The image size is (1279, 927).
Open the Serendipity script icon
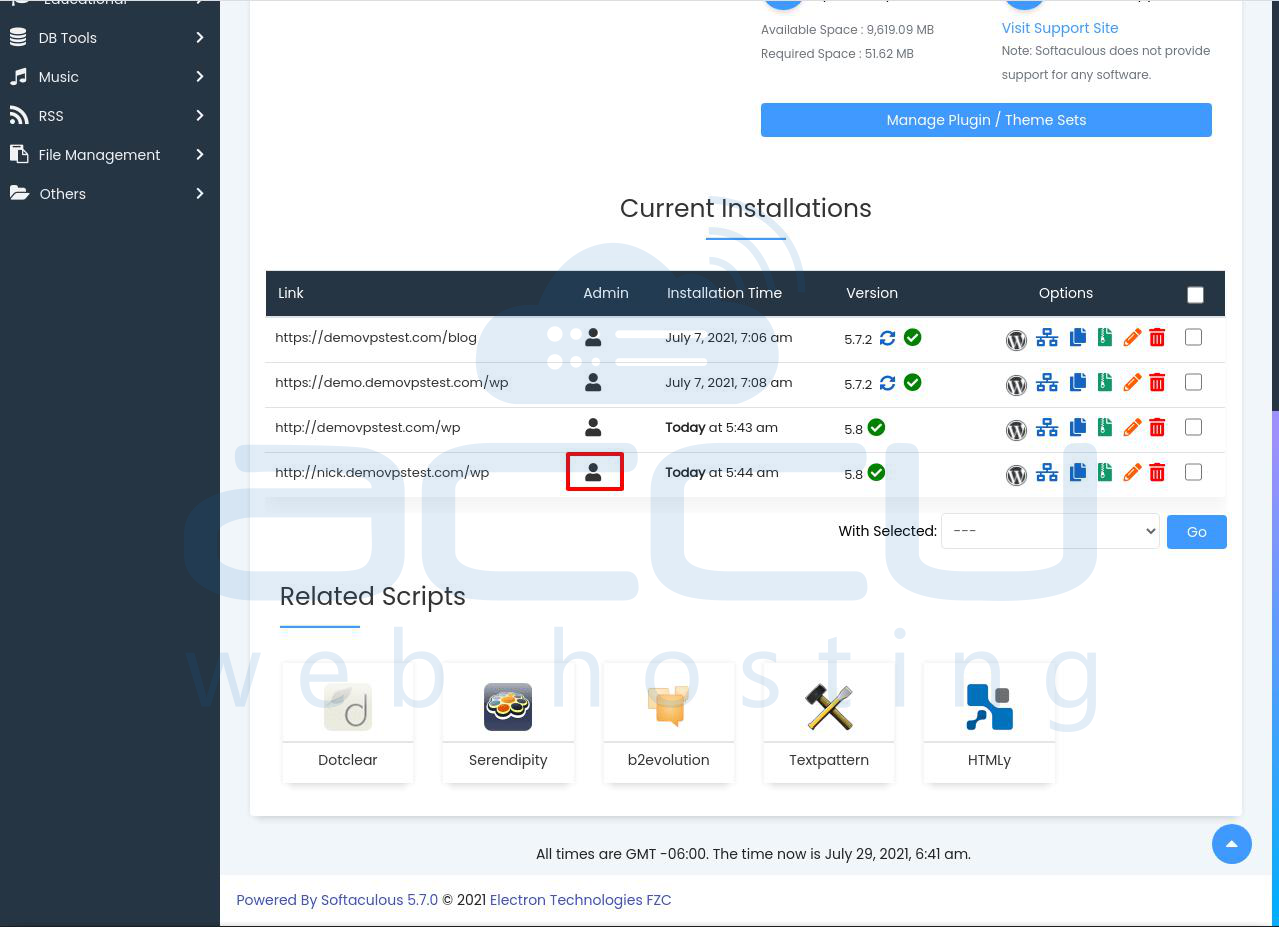508,707
